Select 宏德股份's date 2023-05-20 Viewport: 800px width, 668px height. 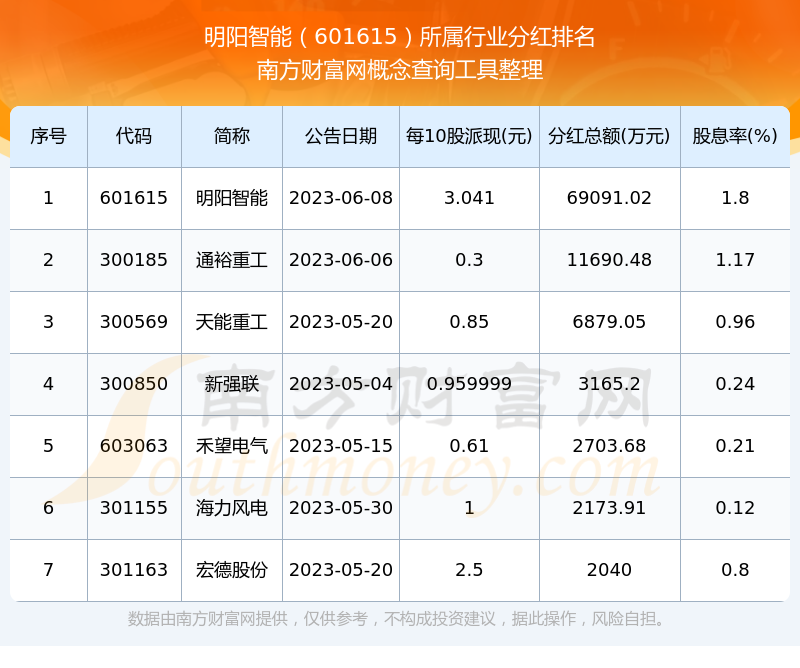341,570
